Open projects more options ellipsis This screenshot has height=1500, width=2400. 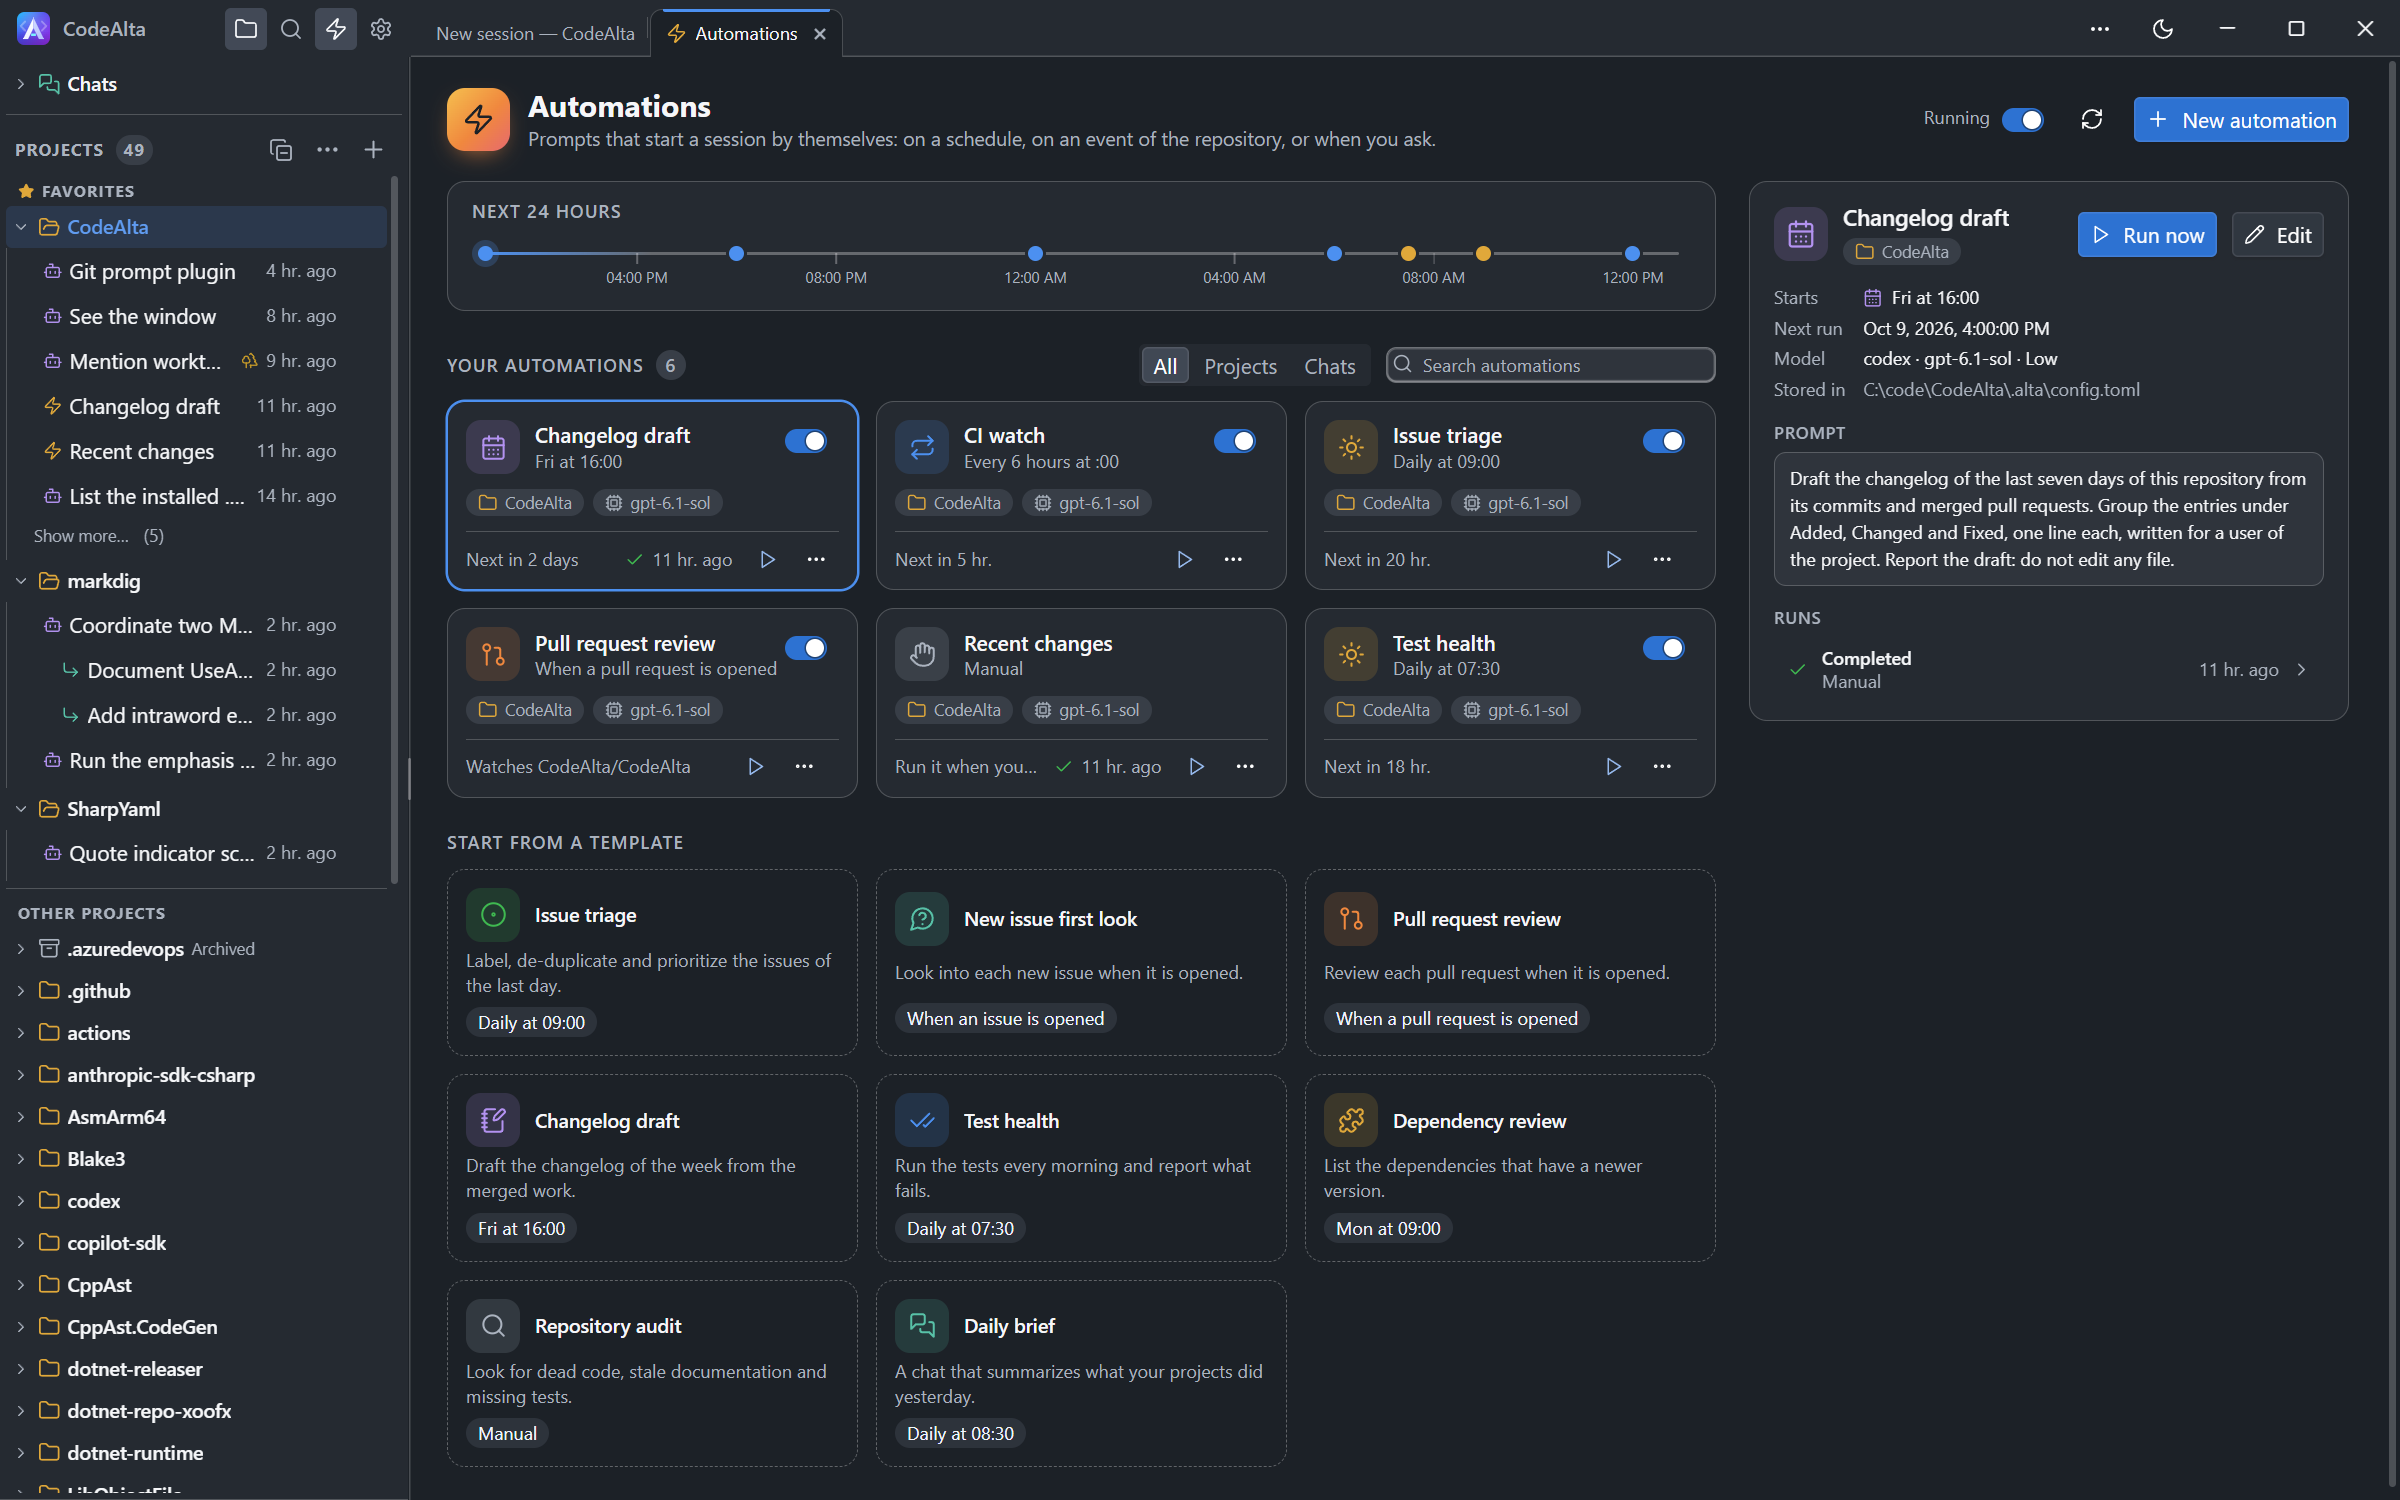click(x=327, y=150)
